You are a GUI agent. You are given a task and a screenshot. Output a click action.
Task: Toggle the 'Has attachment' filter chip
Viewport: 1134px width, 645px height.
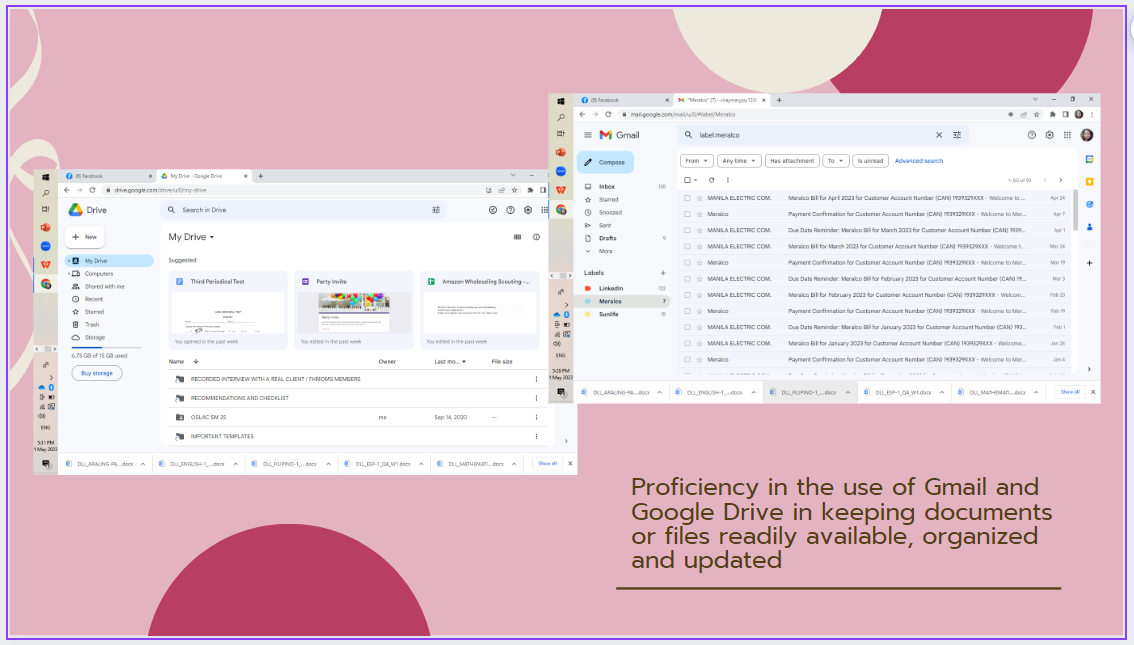point(792,161)
